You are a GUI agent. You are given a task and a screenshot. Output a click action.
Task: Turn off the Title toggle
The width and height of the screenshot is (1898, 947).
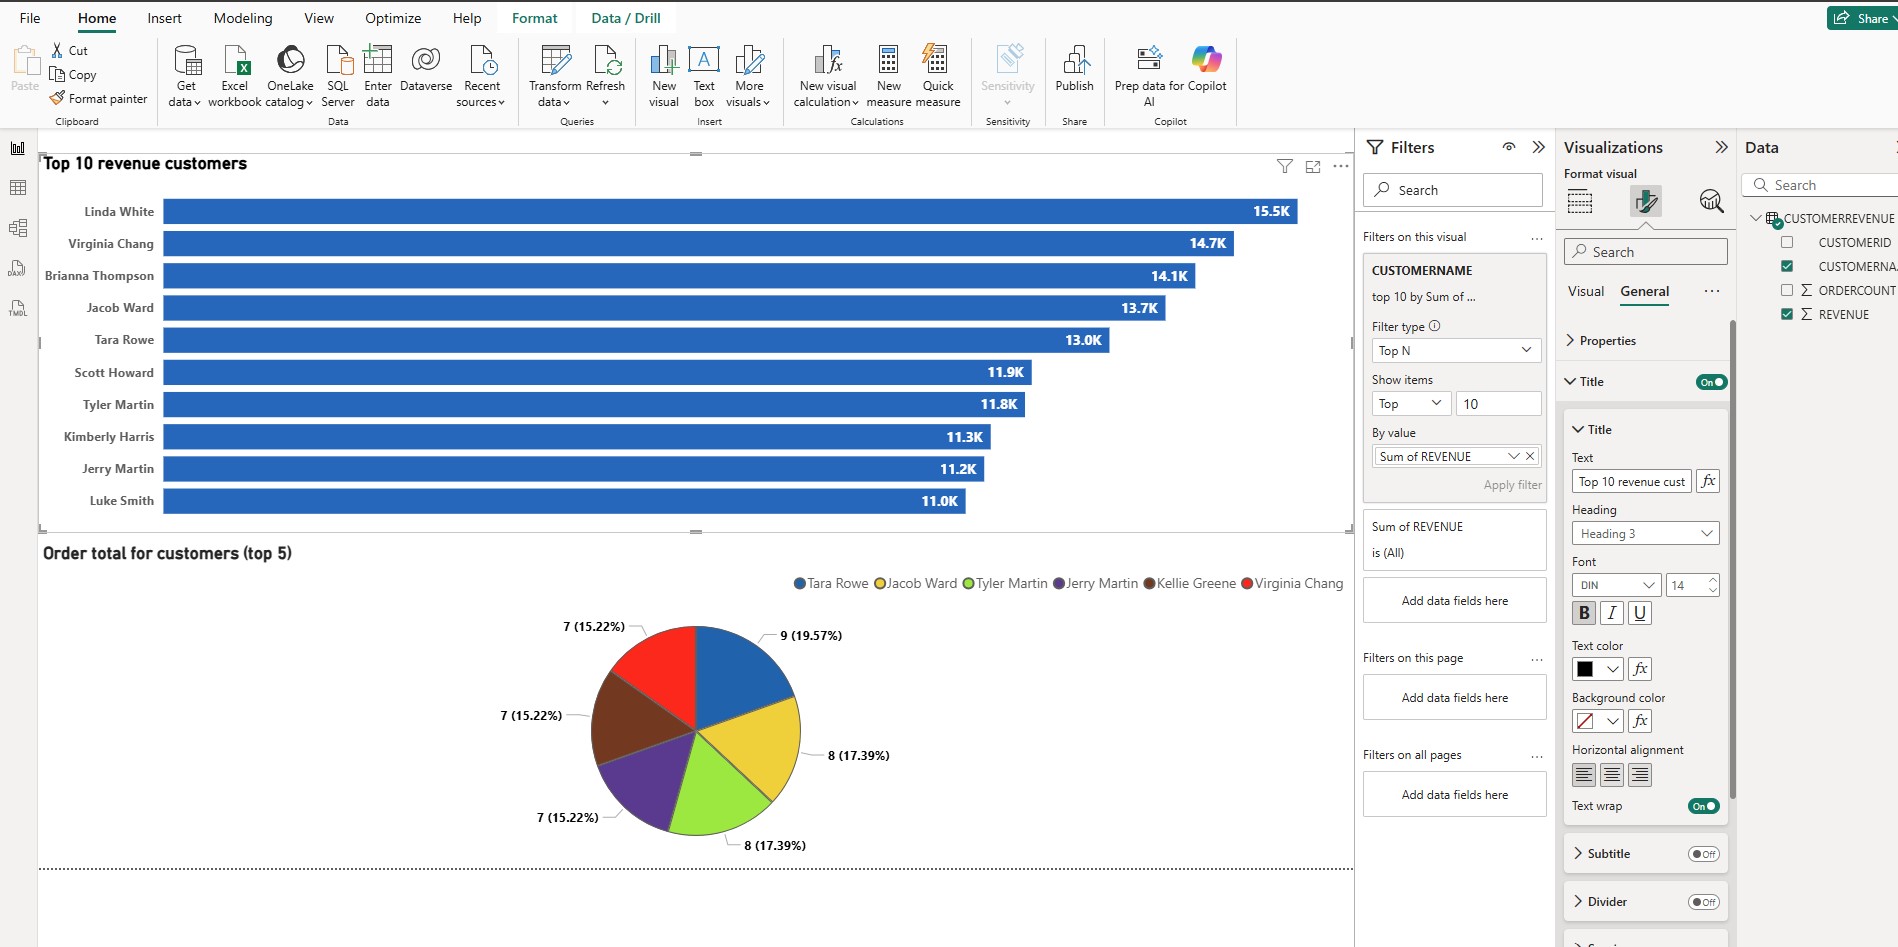click(x=1711, y=382)
